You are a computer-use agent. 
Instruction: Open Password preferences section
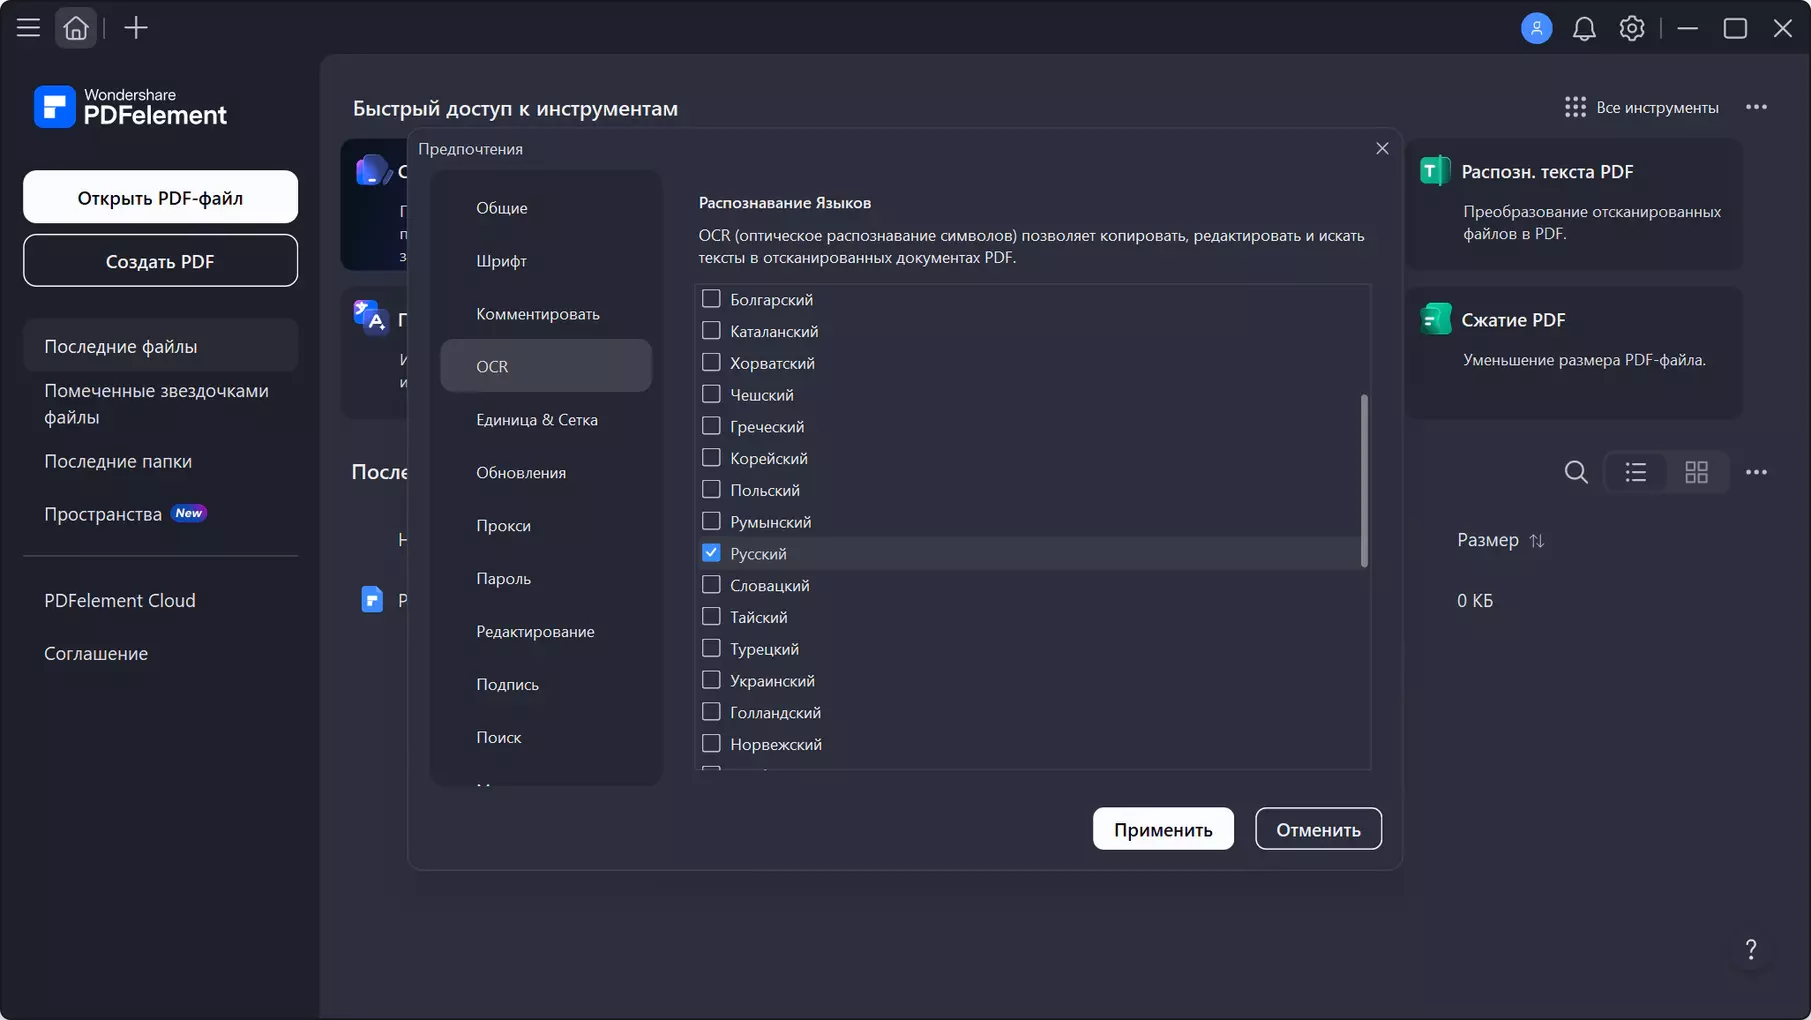point(546,578)
